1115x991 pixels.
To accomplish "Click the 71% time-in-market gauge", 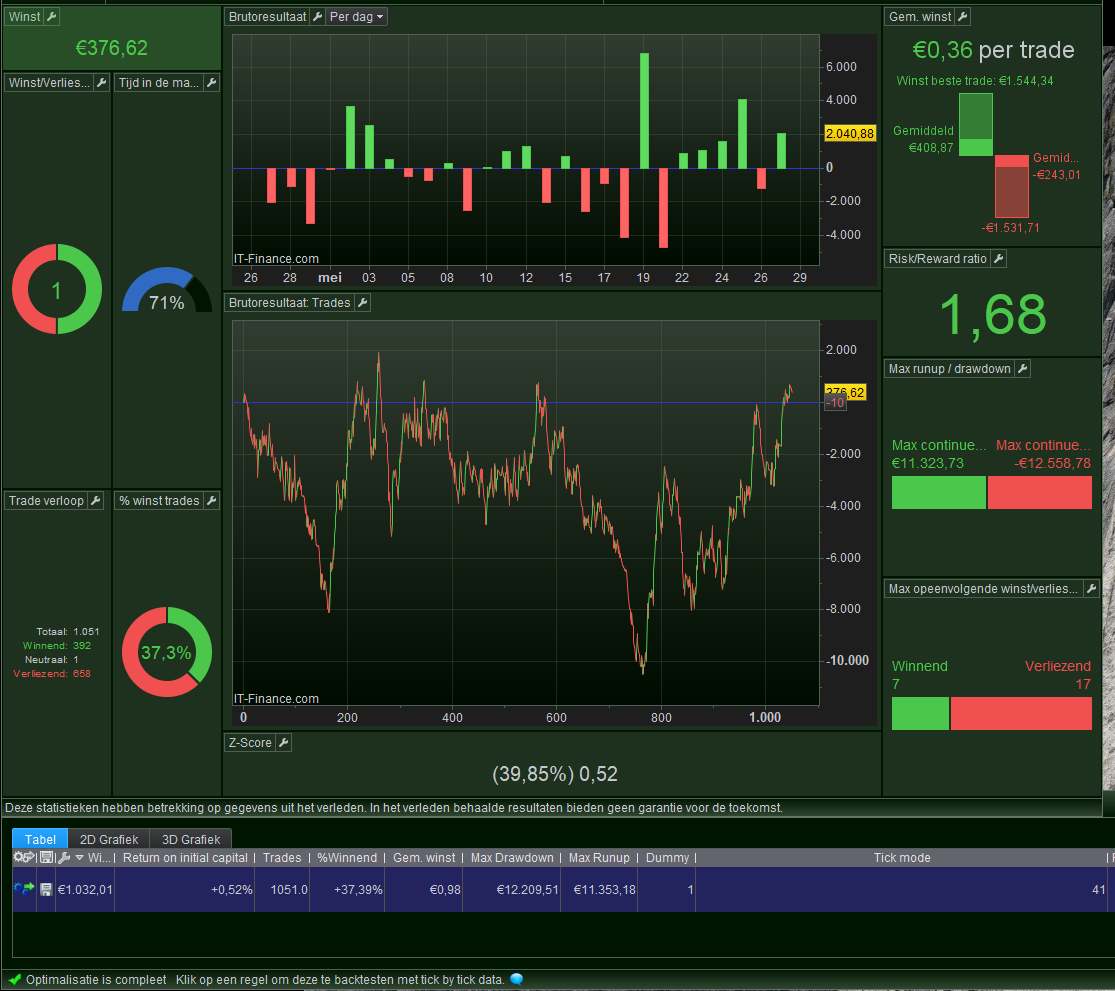I will click(167, 291).
